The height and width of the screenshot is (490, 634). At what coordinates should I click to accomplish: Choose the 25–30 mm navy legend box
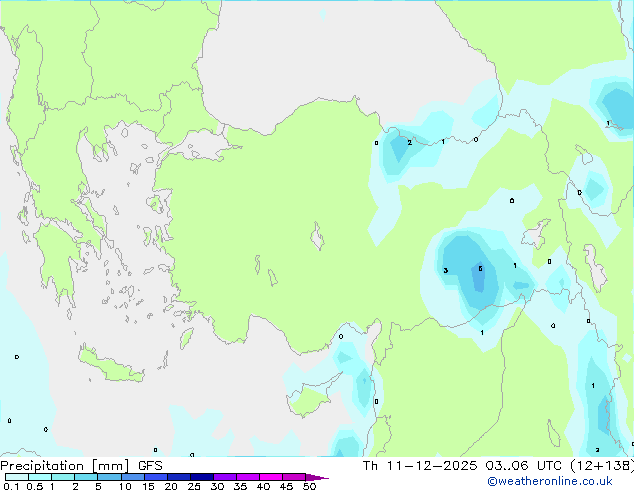(x=201, y=477)
